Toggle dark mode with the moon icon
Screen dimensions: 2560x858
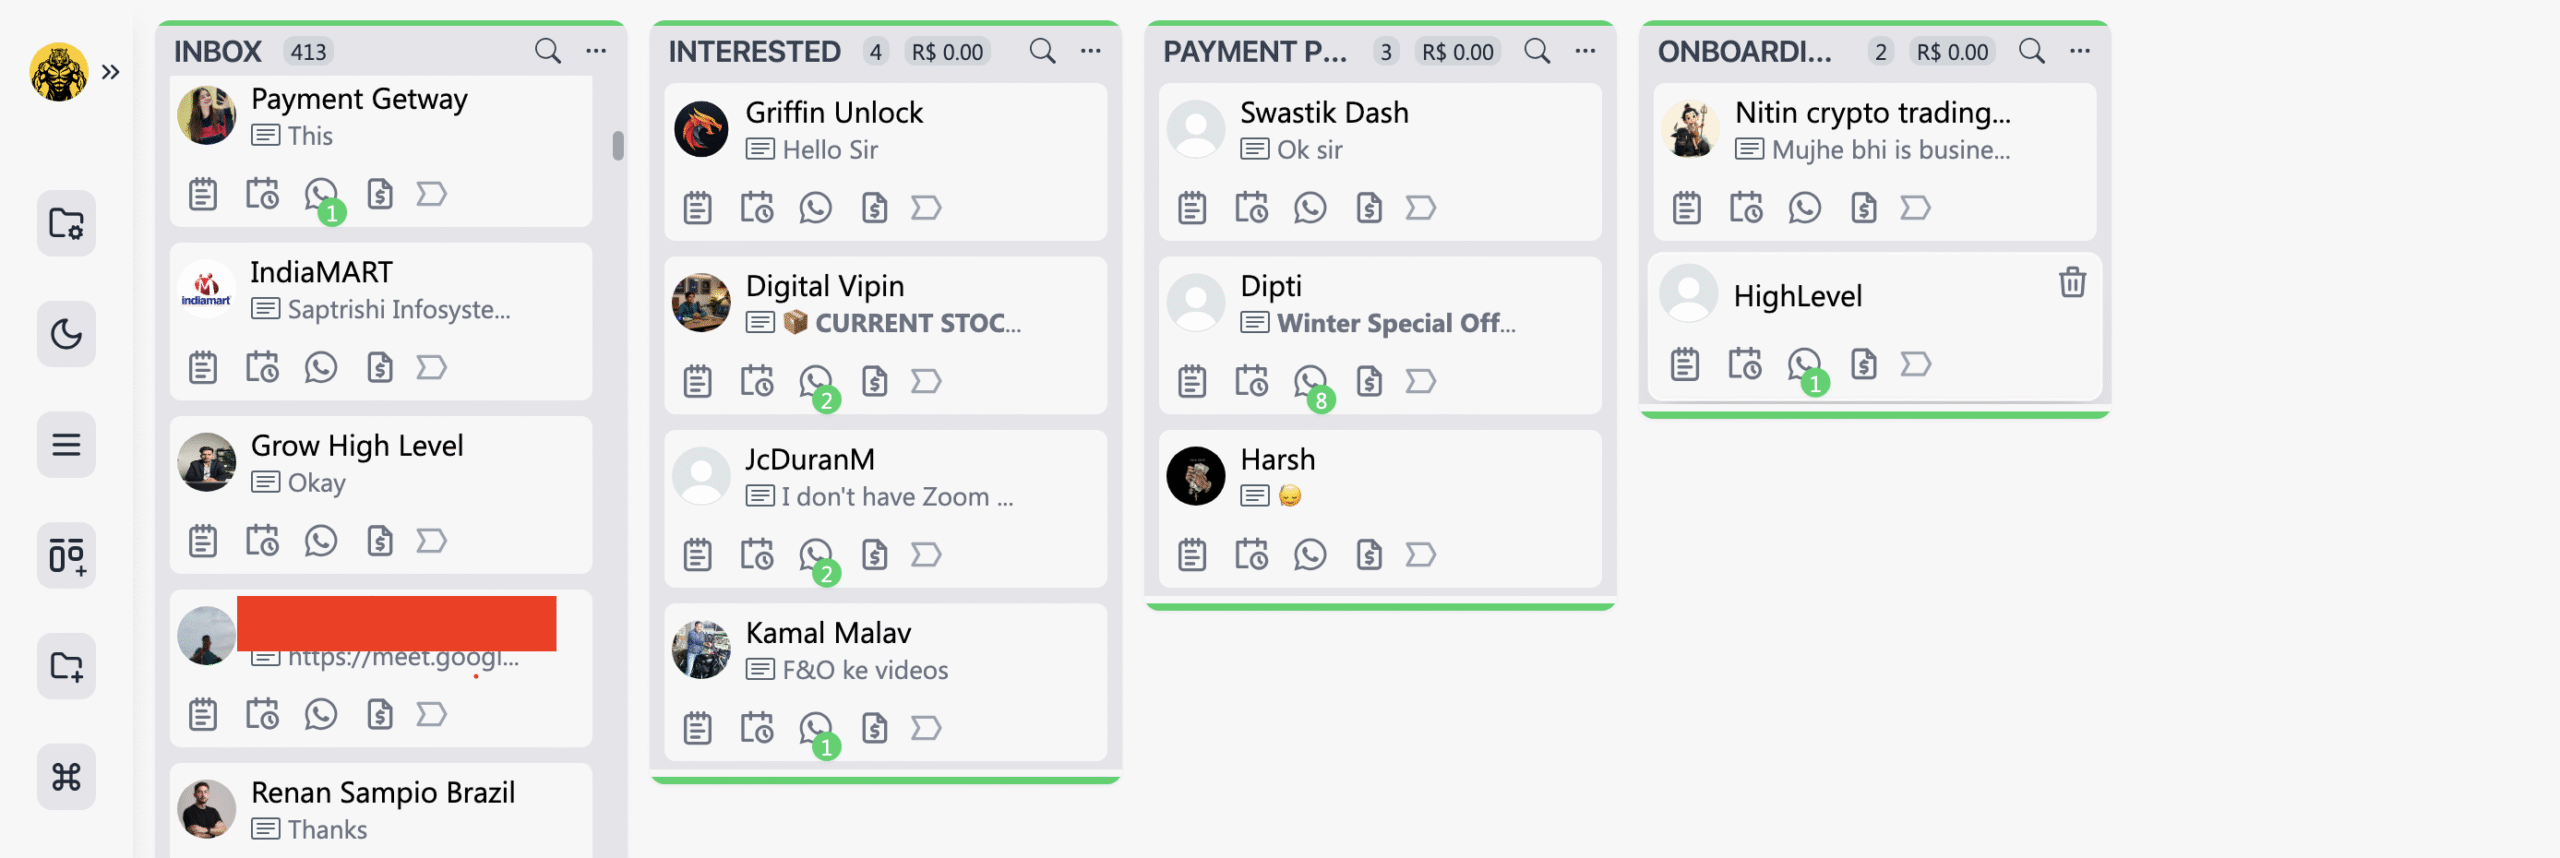pos(66,334)
